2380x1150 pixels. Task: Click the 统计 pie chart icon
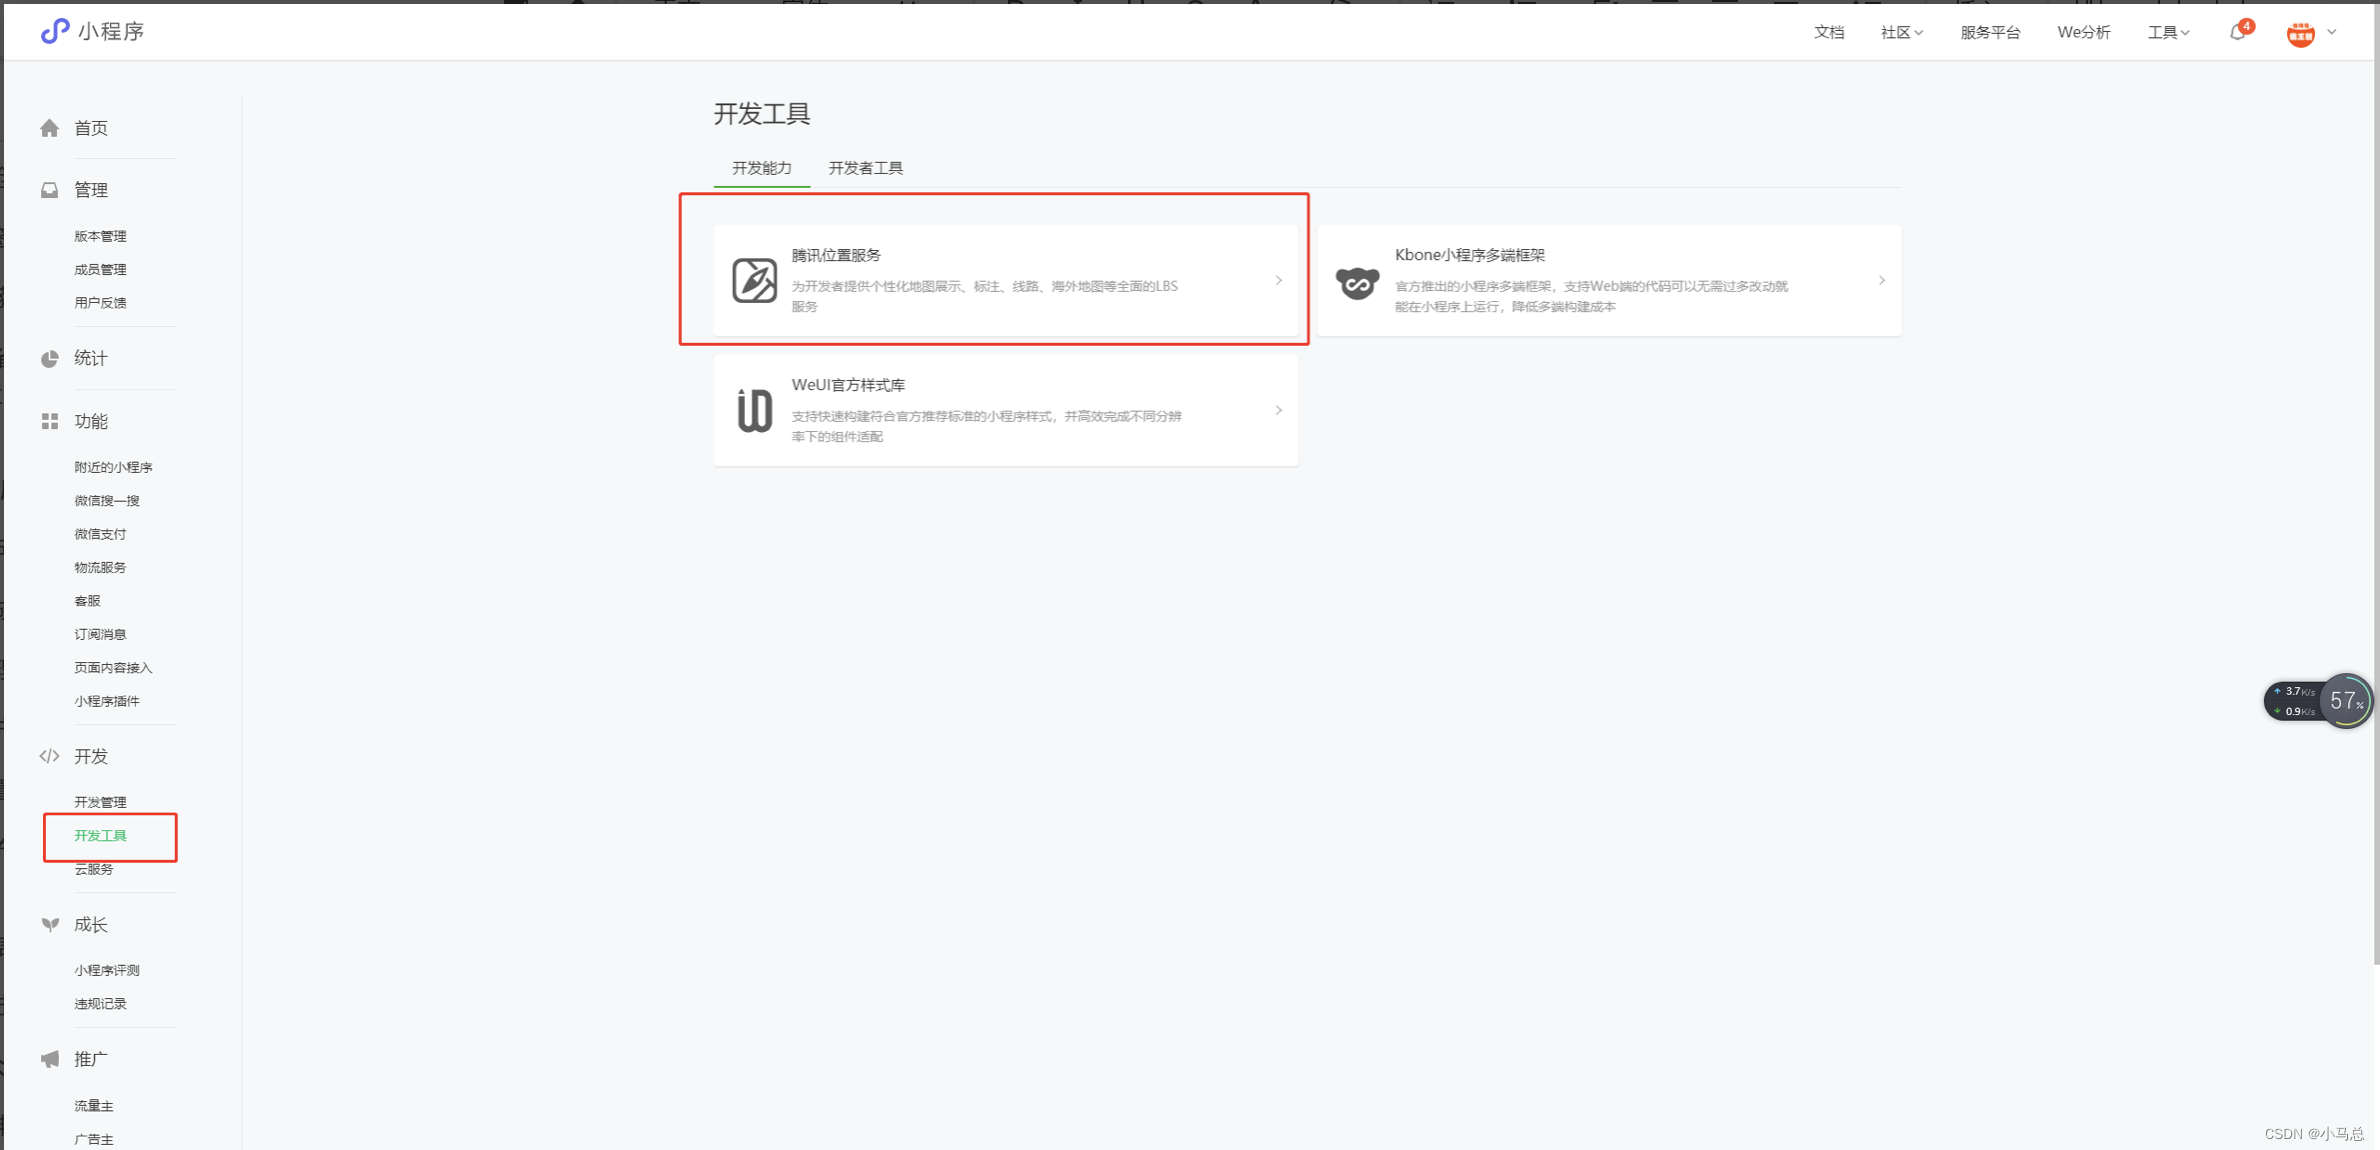point(49,358)
